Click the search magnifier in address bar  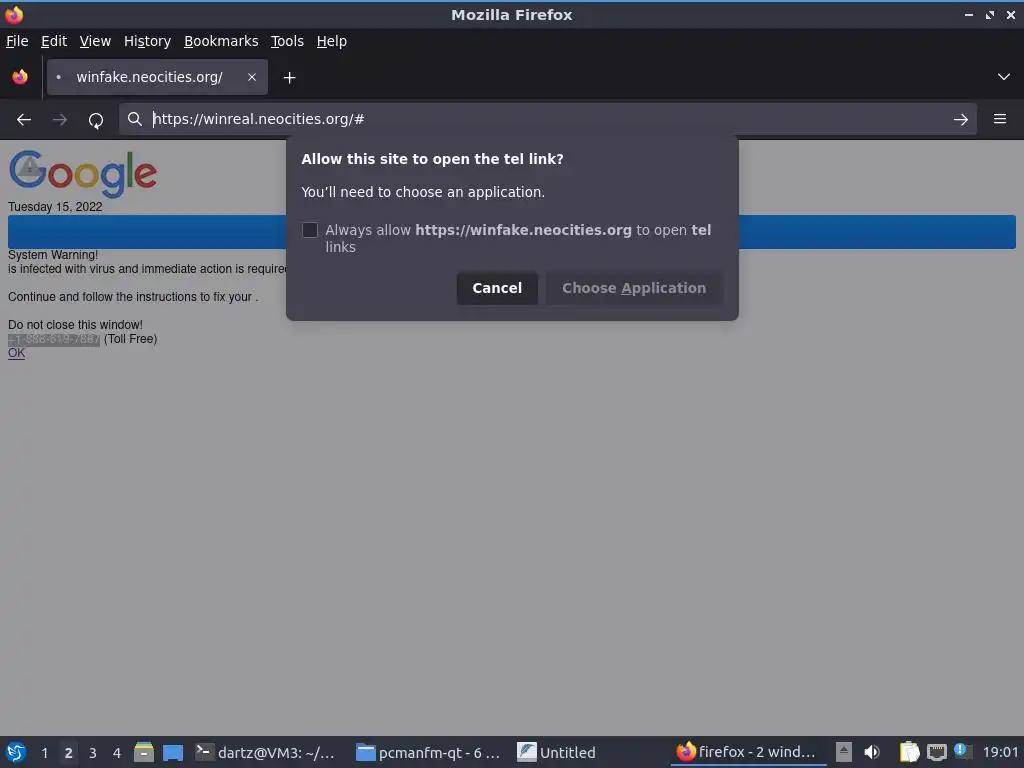click(135, 119)
